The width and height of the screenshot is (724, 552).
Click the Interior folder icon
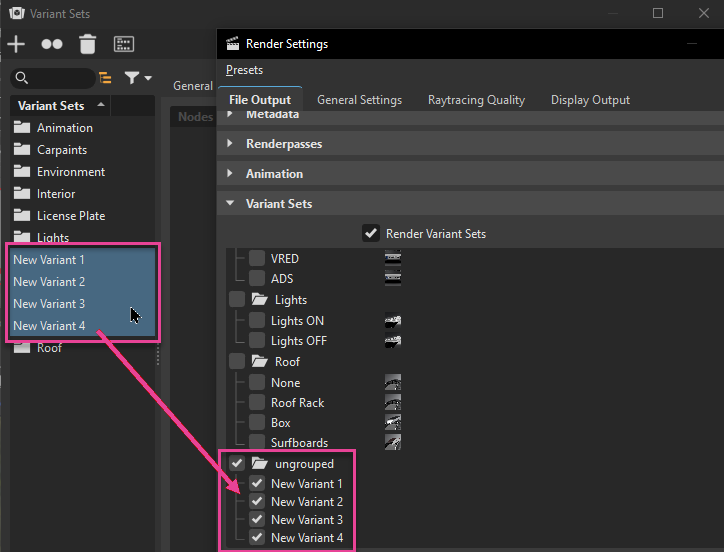(x=22, y=194)
